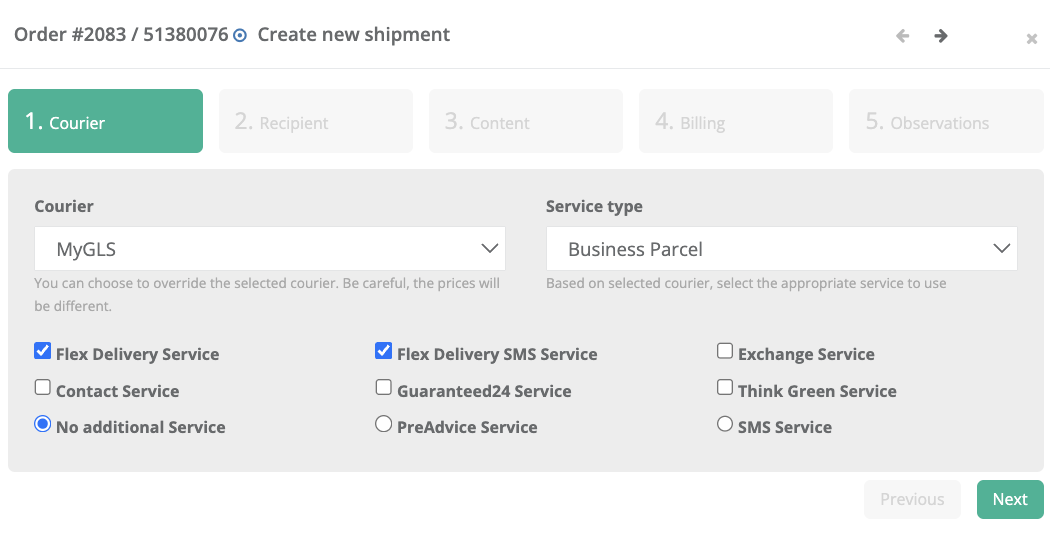Go to the 3. Content step tab
The image size is (1050, 542).
tap(525, 122)
